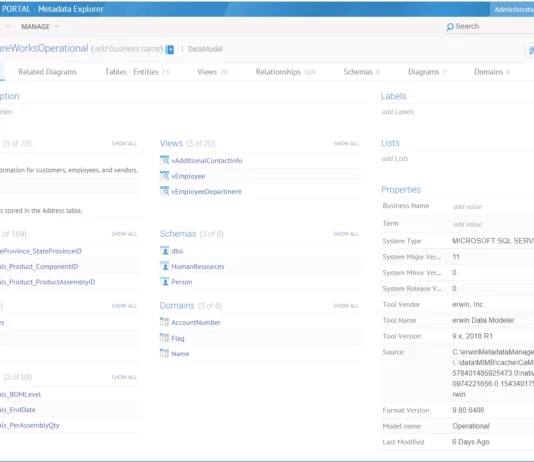Click the Search magnifier icon
The height and width of the screenshot is (462, 534).
click(x=450, y=27)
